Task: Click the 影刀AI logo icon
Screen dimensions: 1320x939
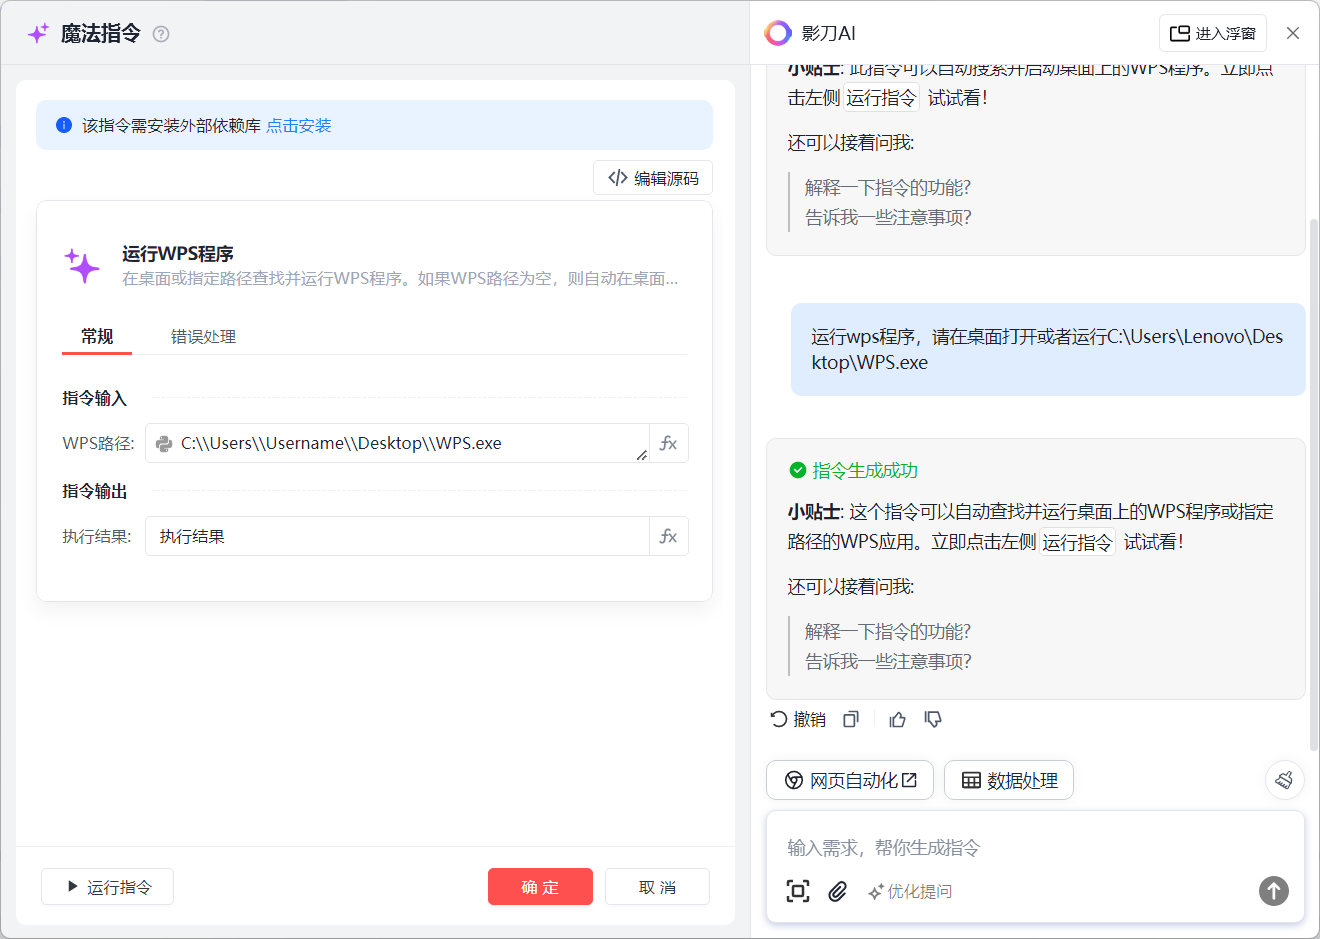Action: tap(778, 33)
